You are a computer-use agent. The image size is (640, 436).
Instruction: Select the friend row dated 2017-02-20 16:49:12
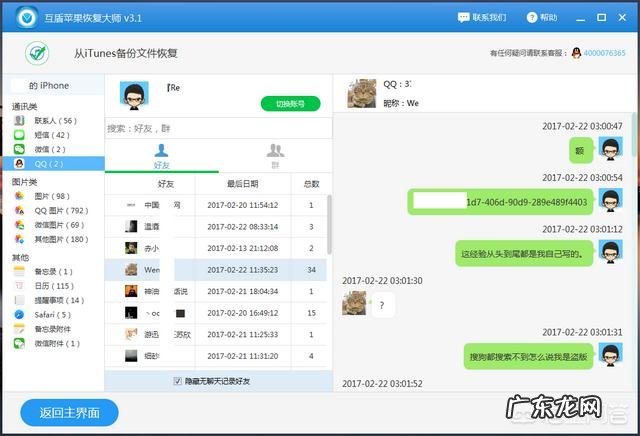[x=216, y=313]
